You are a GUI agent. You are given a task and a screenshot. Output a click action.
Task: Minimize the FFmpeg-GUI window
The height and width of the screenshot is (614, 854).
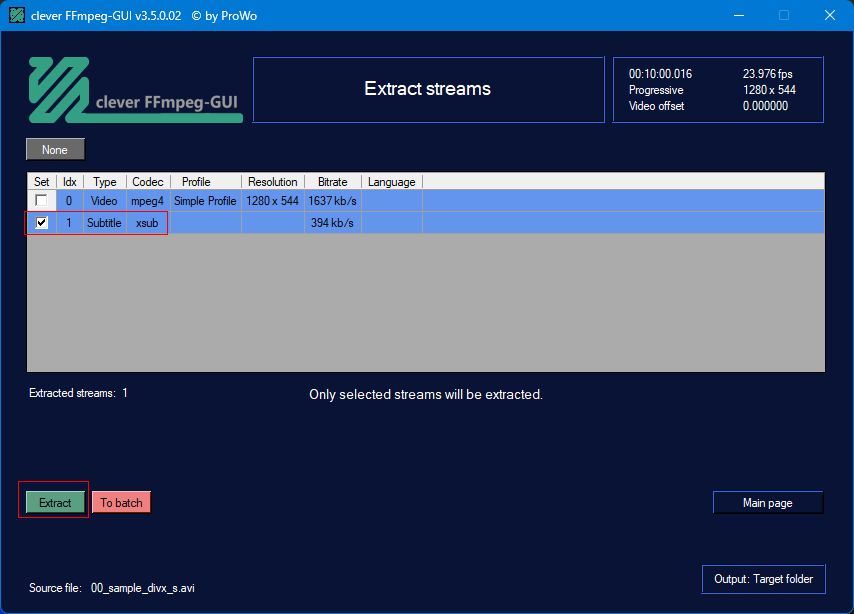739,15
